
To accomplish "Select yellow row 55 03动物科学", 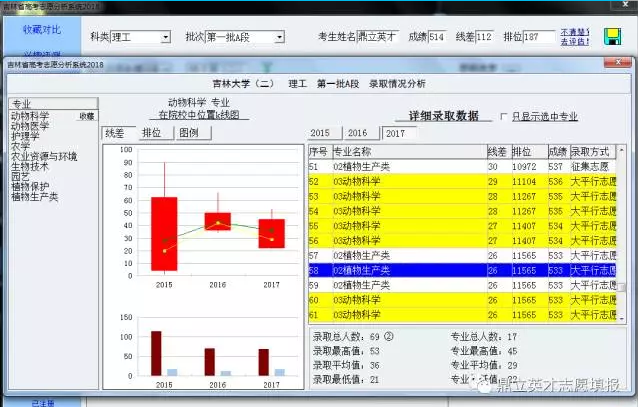I will [x=462, y=226].
